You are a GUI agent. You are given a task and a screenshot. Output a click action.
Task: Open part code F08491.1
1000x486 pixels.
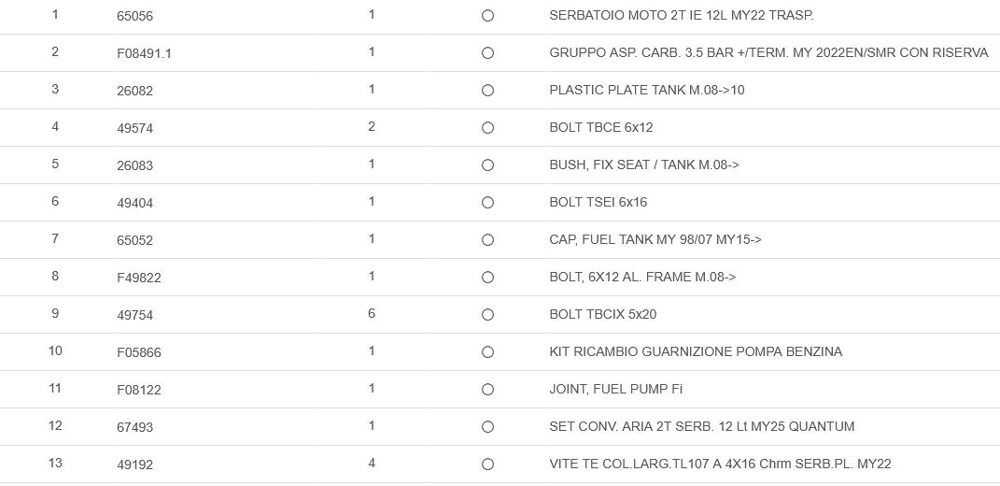point(144,53)
